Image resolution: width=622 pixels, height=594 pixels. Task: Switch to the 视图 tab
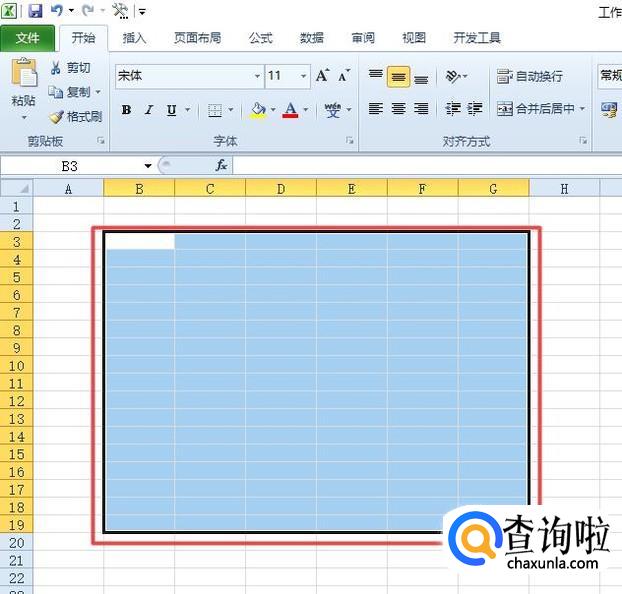(414, 38)
